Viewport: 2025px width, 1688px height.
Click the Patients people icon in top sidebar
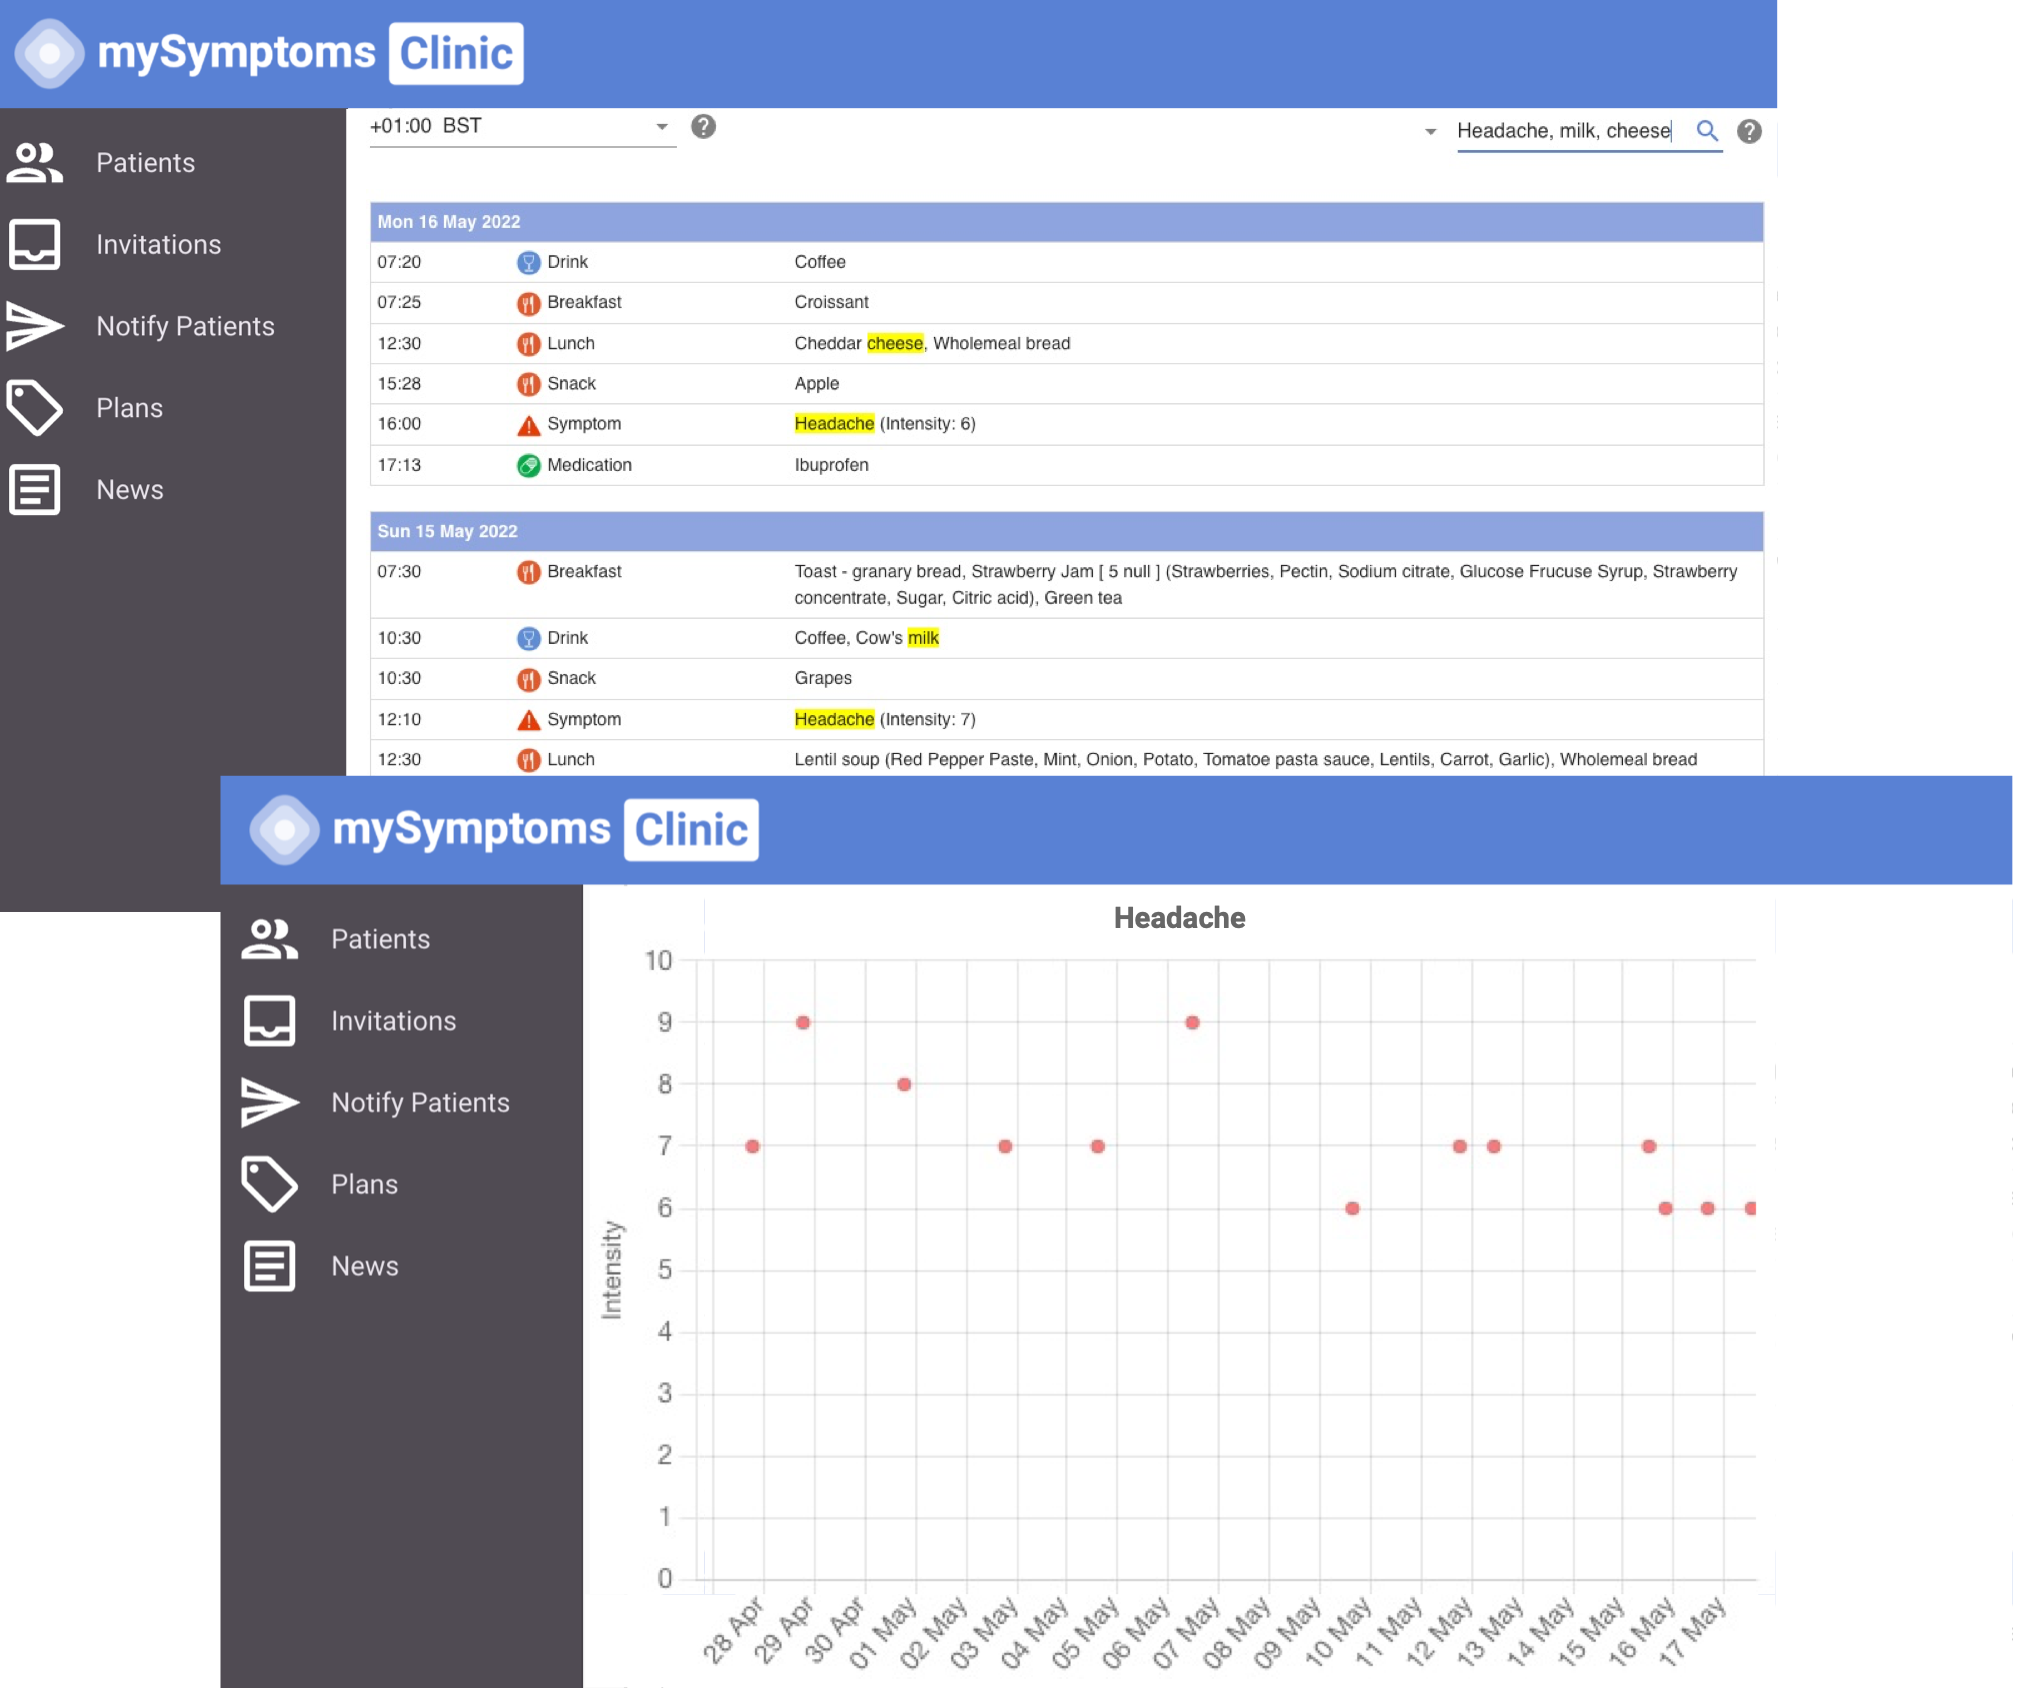click(35, 163)
